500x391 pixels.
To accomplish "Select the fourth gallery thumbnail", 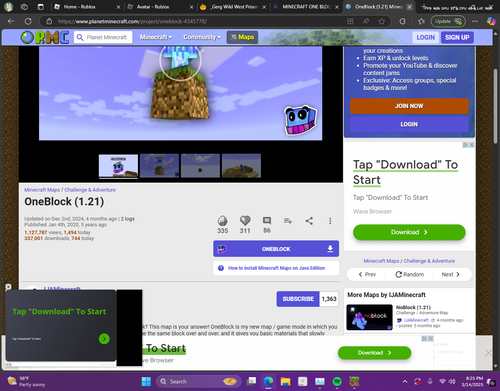I will tap(241, 166).
